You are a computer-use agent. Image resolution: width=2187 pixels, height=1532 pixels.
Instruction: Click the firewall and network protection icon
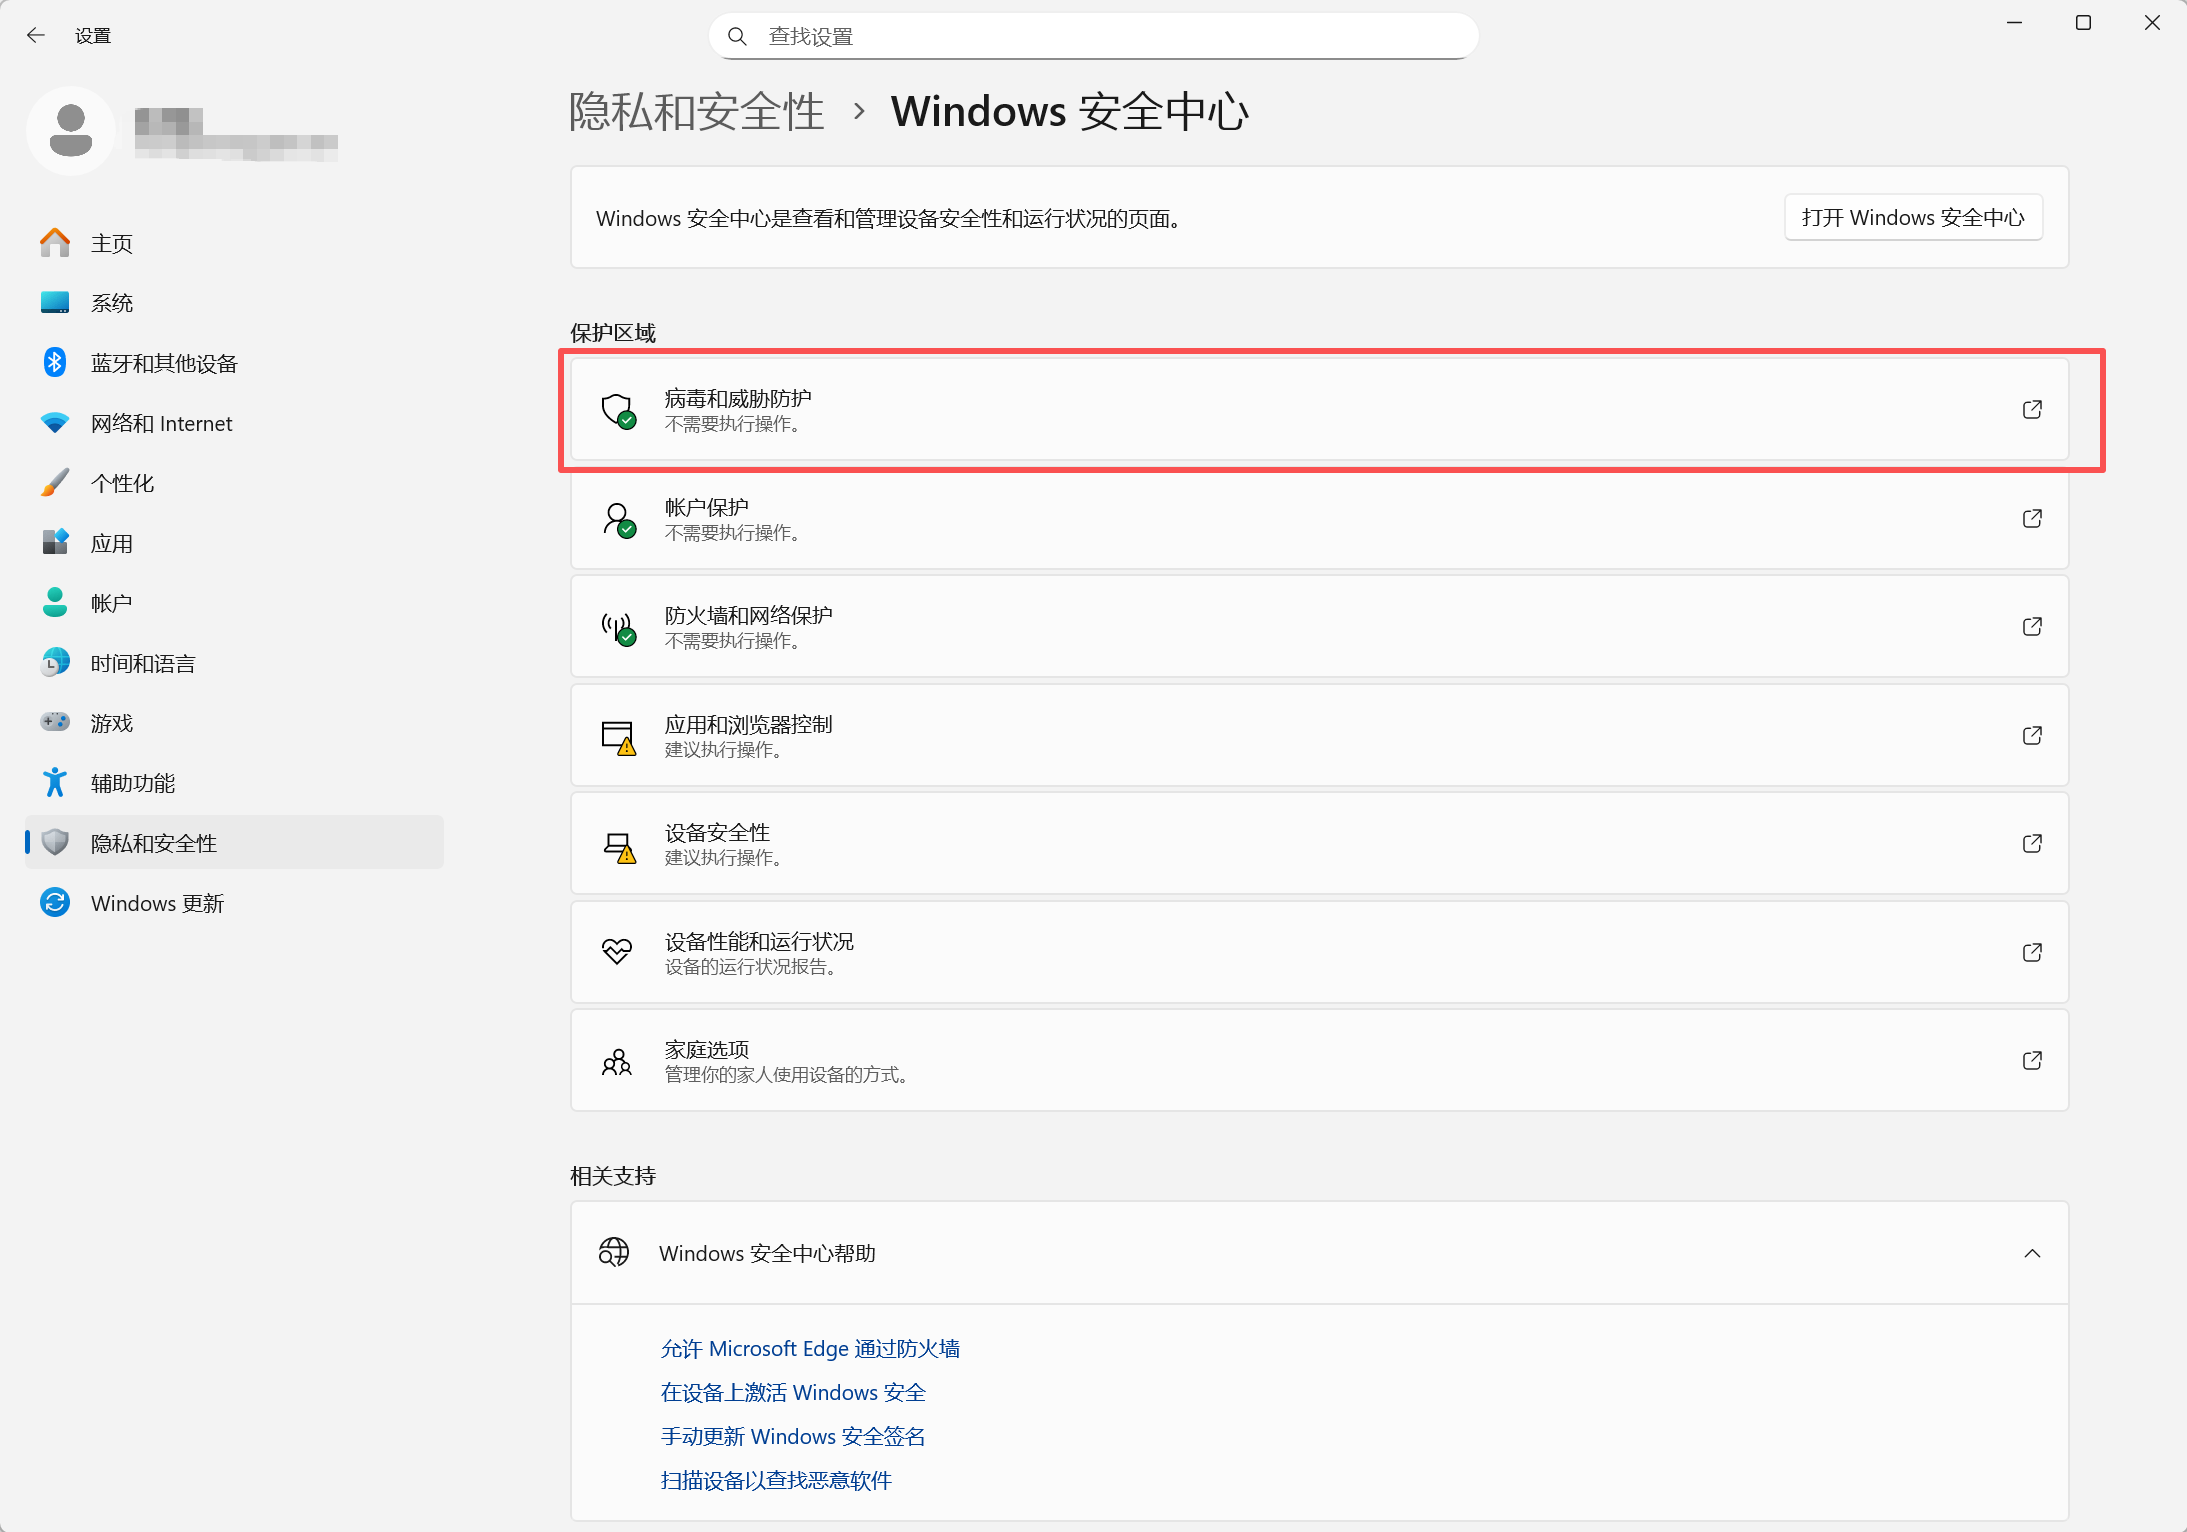[x=618, y=628]
